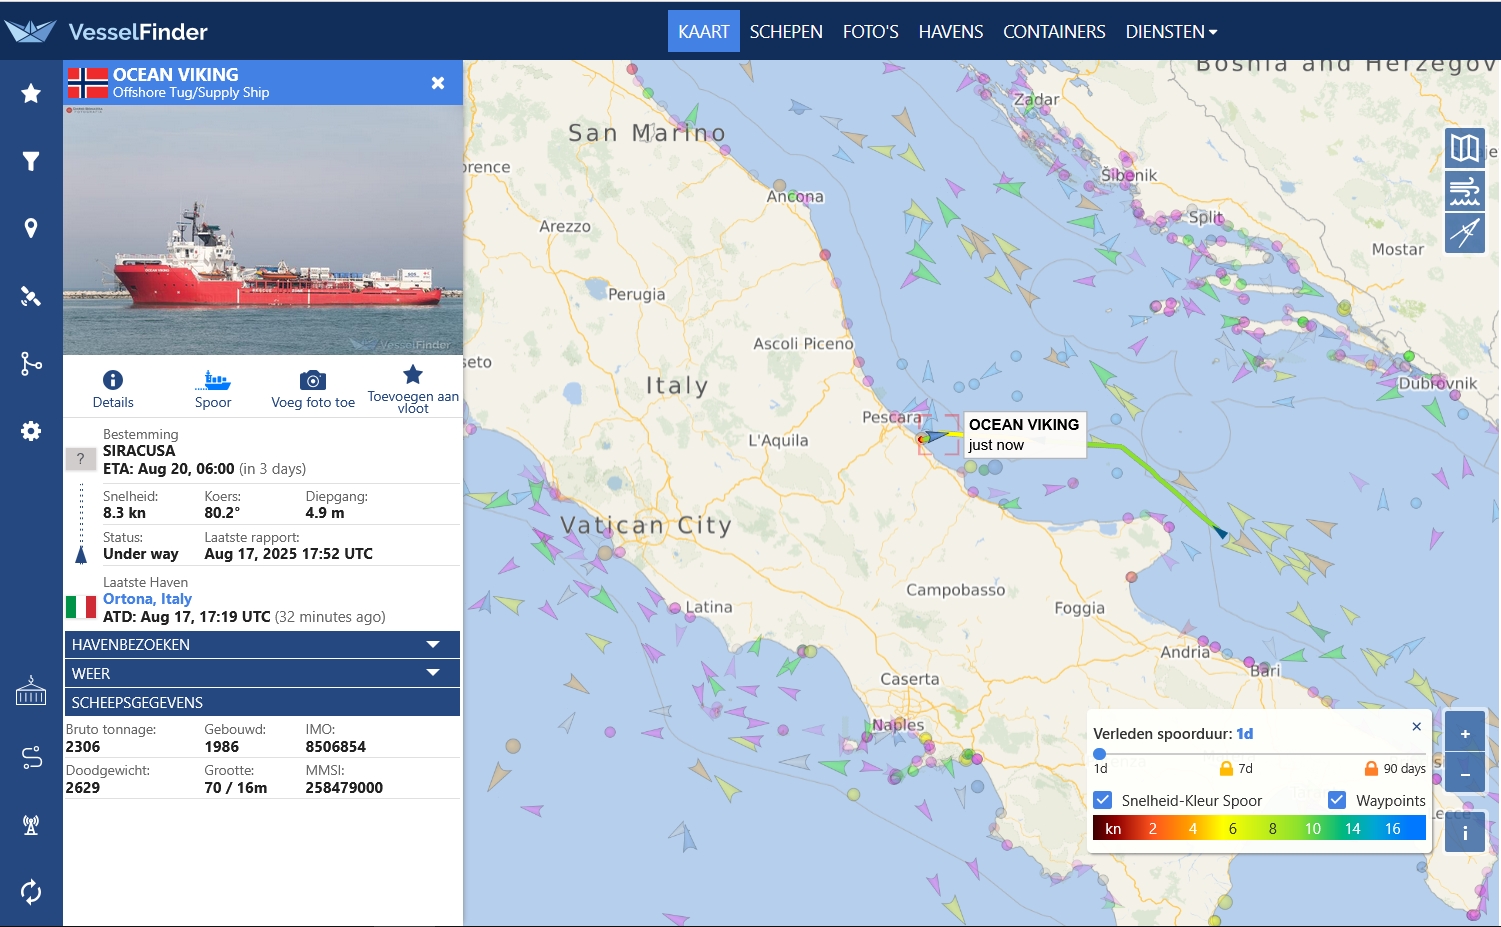Click the speed color scale legend

pyautogui.click(x=1259, y=828)
